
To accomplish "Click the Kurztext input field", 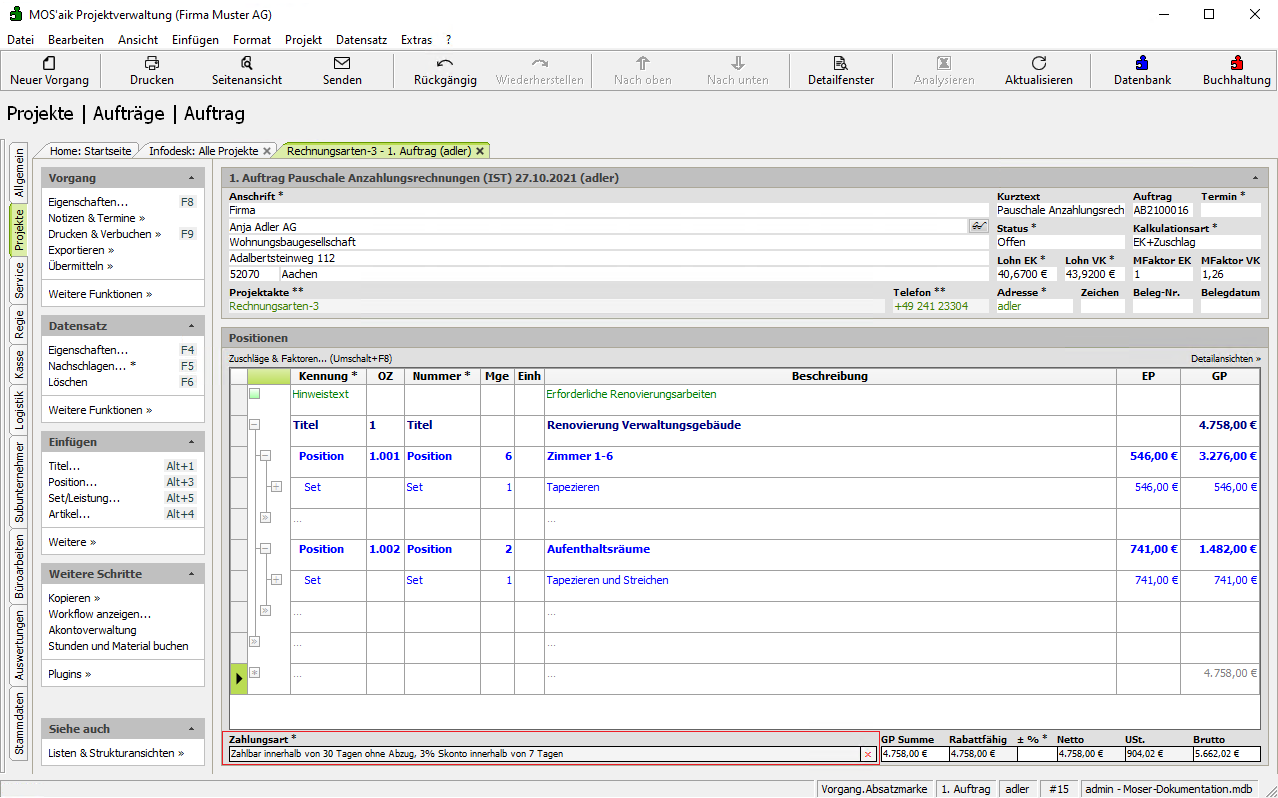I will coord(1060,210).
